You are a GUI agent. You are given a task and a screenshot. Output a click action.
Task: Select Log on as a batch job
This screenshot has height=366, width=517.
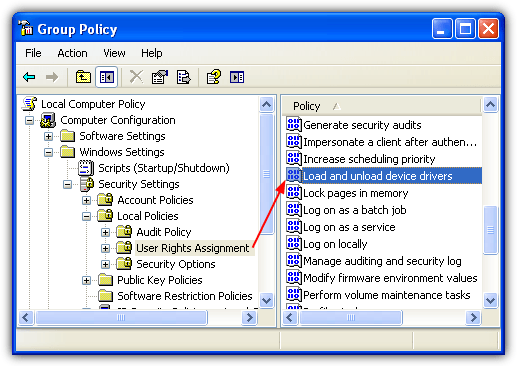[355, 210]
